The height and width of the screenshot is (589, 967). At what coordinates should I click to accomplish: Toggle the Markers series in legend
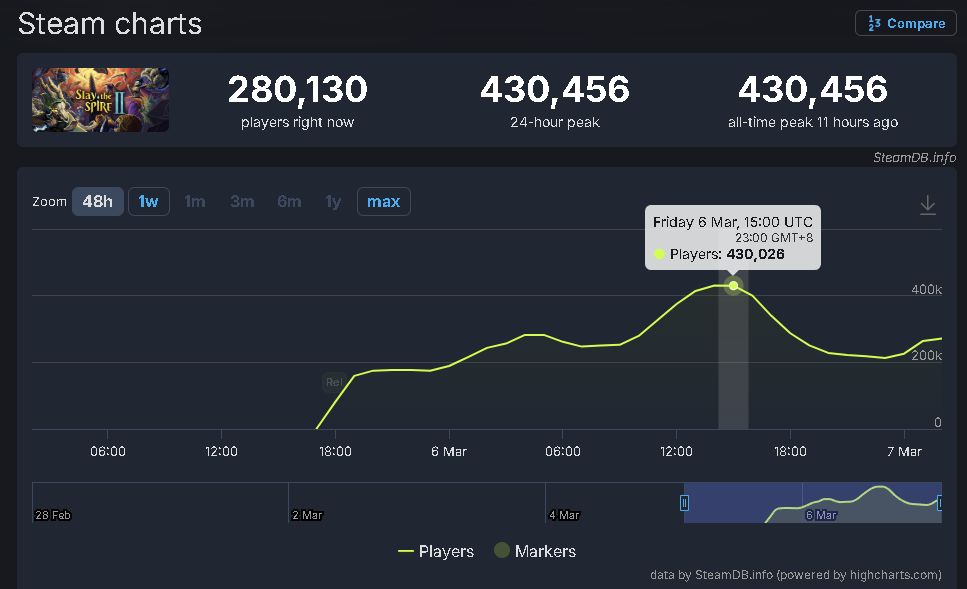click(535, 551)
